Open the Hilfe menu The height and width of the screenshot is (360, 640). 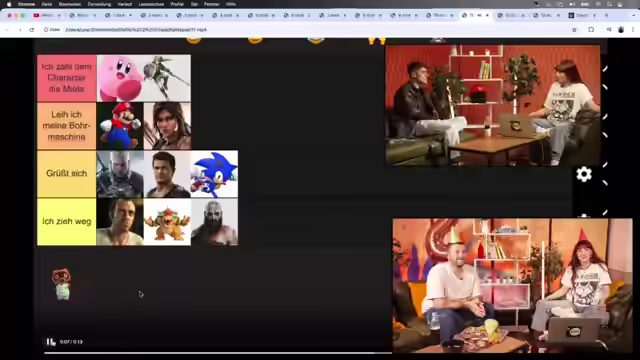point(231,4)
